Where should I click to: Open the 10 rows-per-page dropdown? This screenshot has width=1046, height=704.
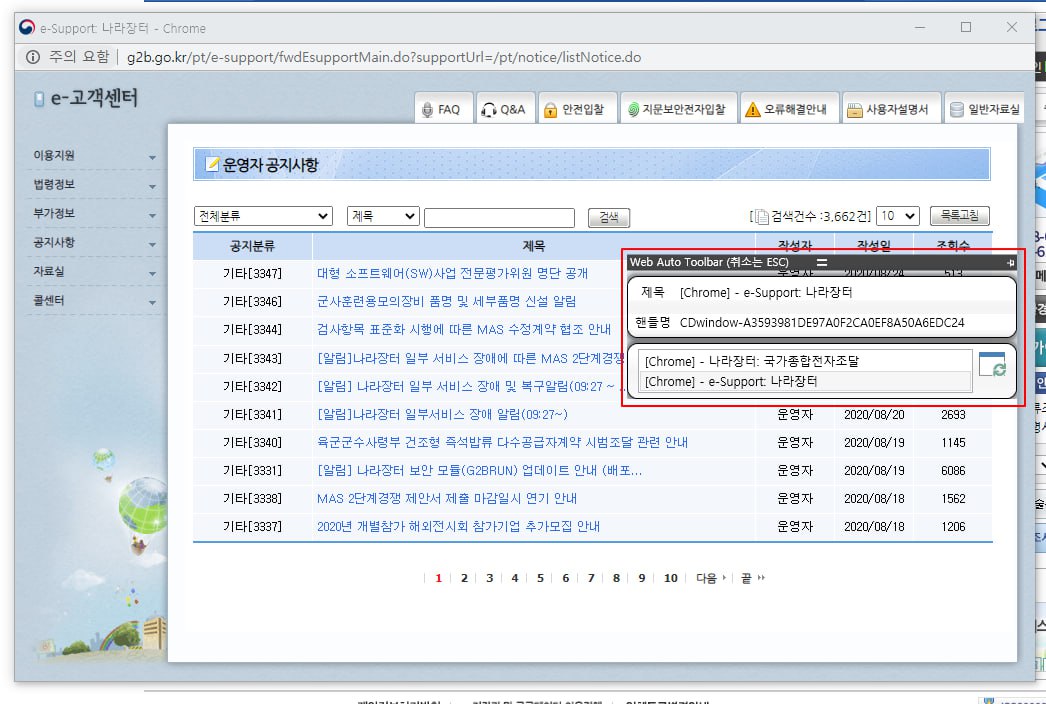(x=898, y=216)
